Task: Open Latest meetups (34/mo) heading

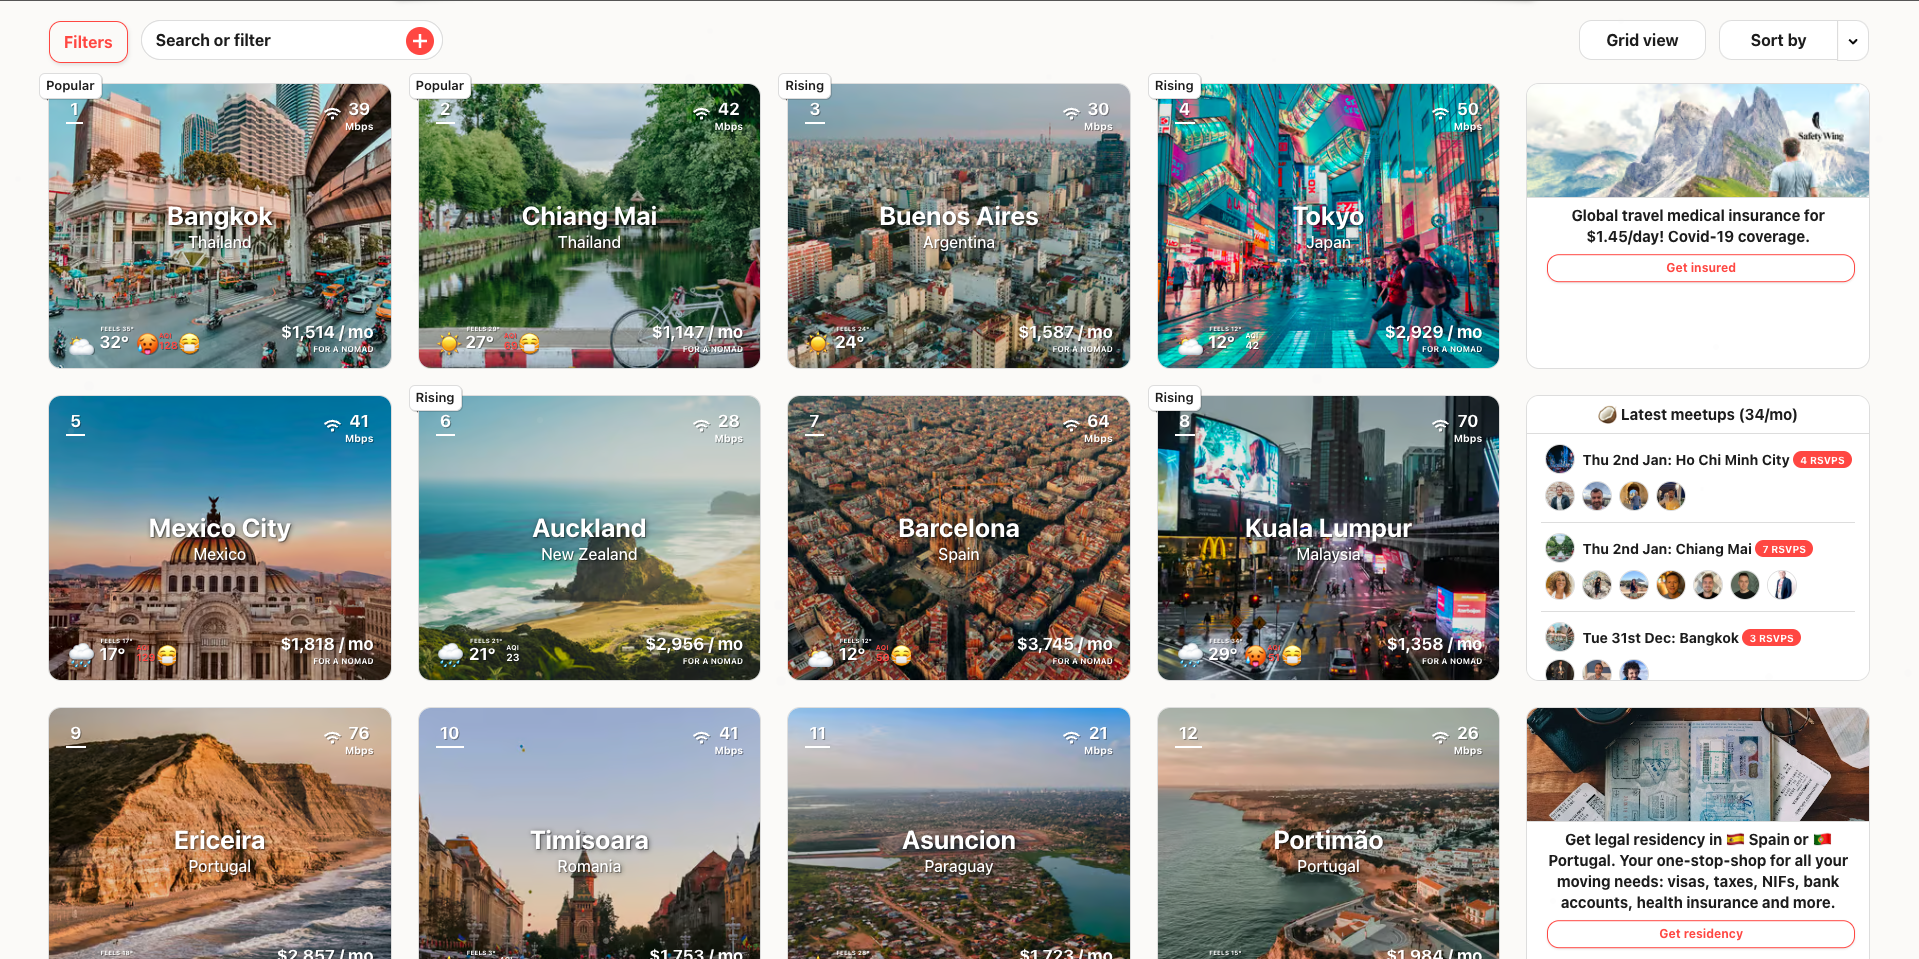Action: (1697, 415)
